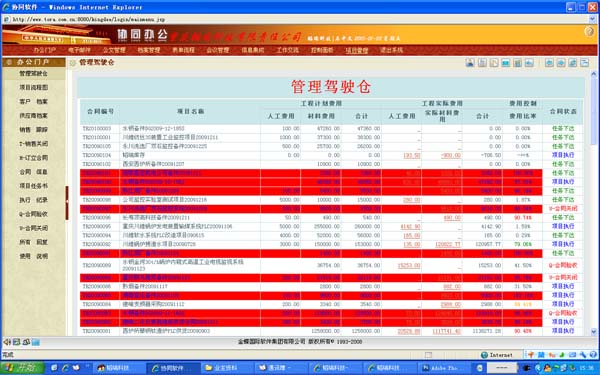This screenshot has height=375, width=600.
Task: Open 管理驾驶仓 in the sidebar
Action: [x=34, y=73]
